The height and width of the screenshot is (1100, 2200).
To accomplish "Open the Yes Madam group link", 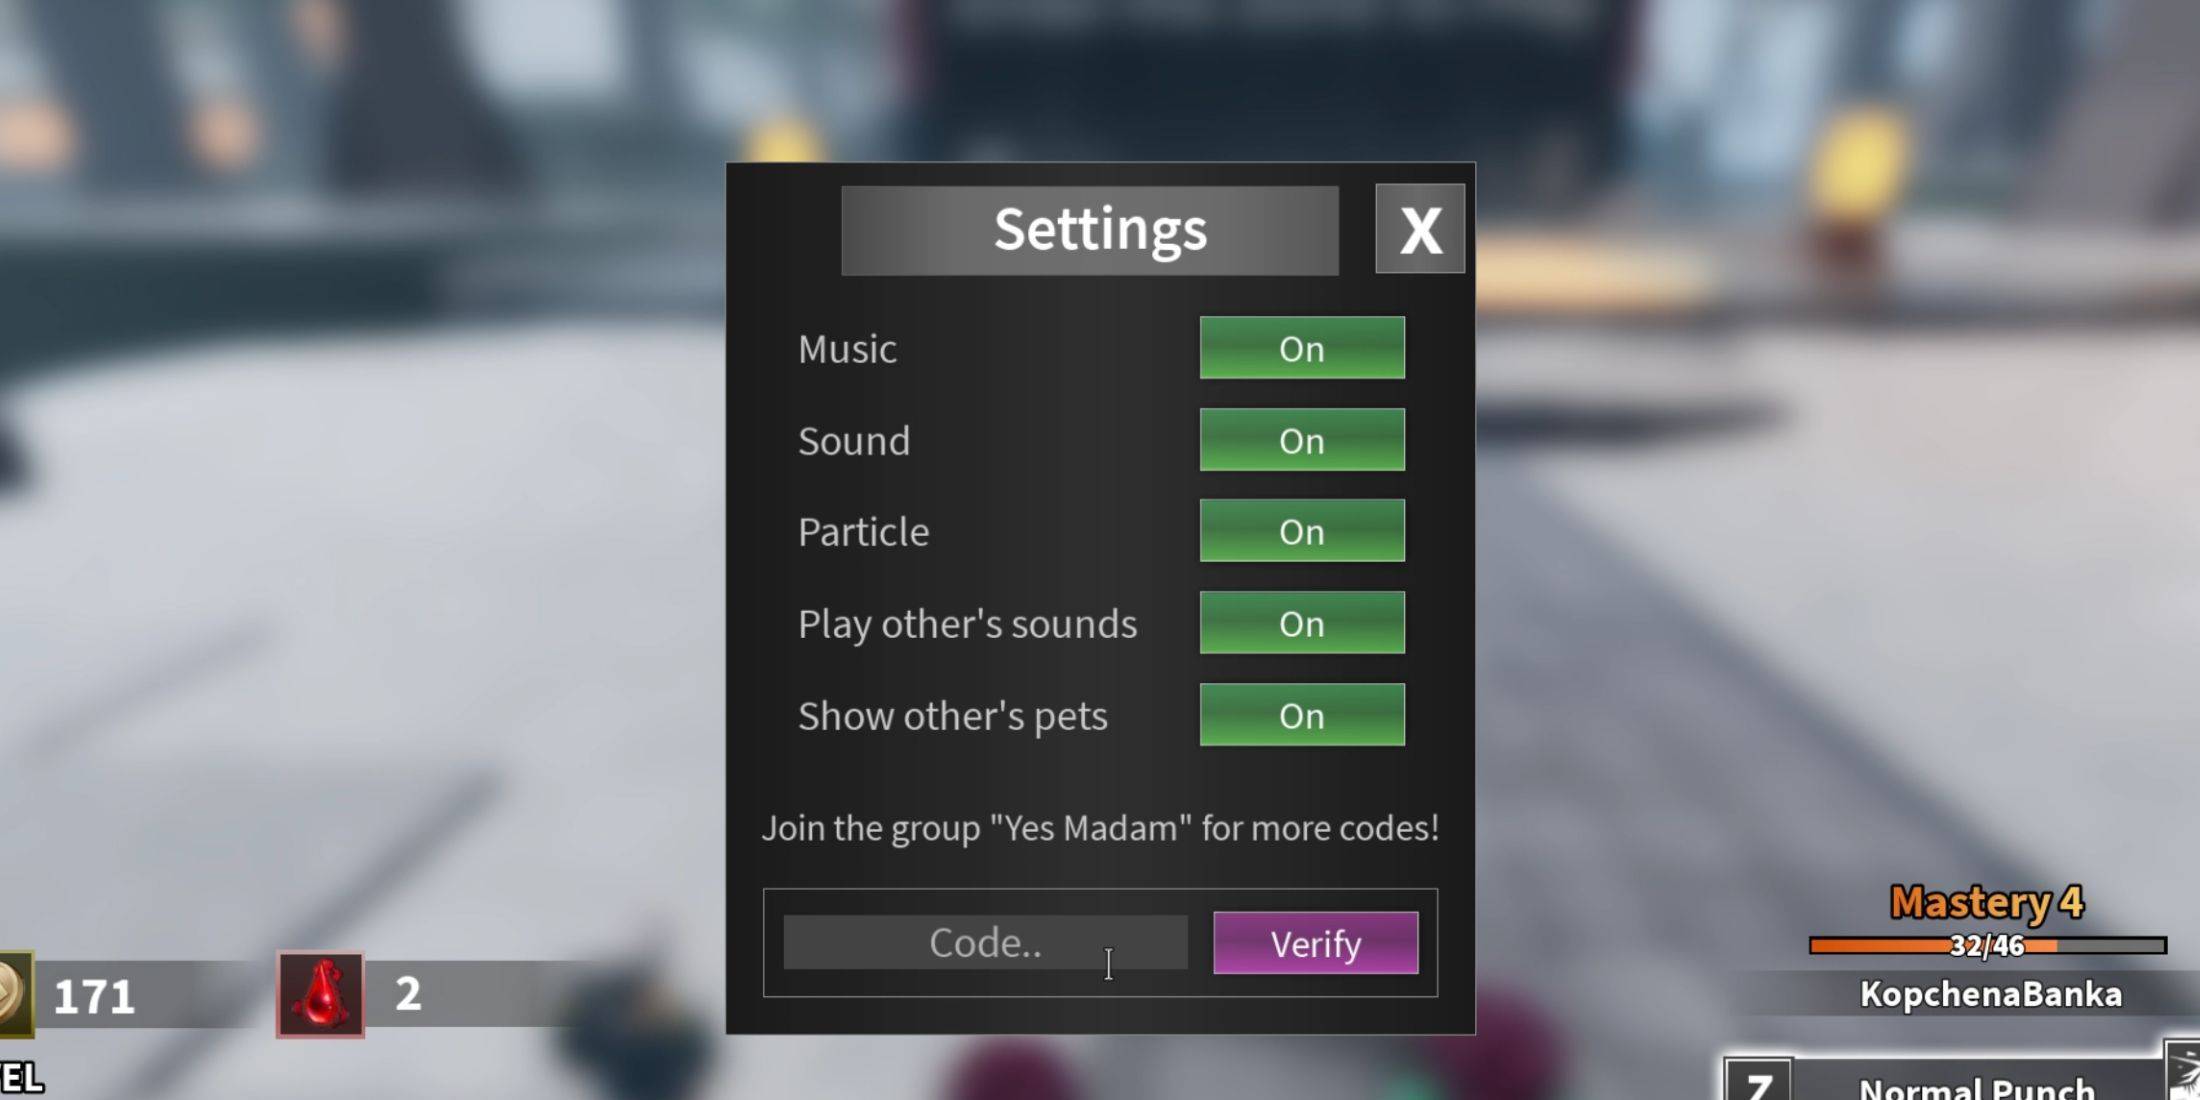I will pyautogui.click(x=1099, y=828).
